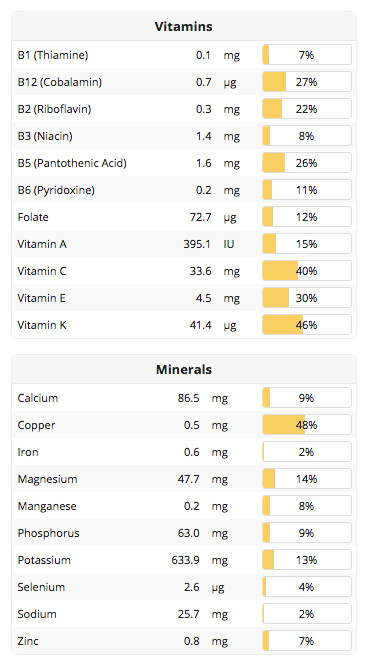Click the Calcium row label

[x=37, y=398]
